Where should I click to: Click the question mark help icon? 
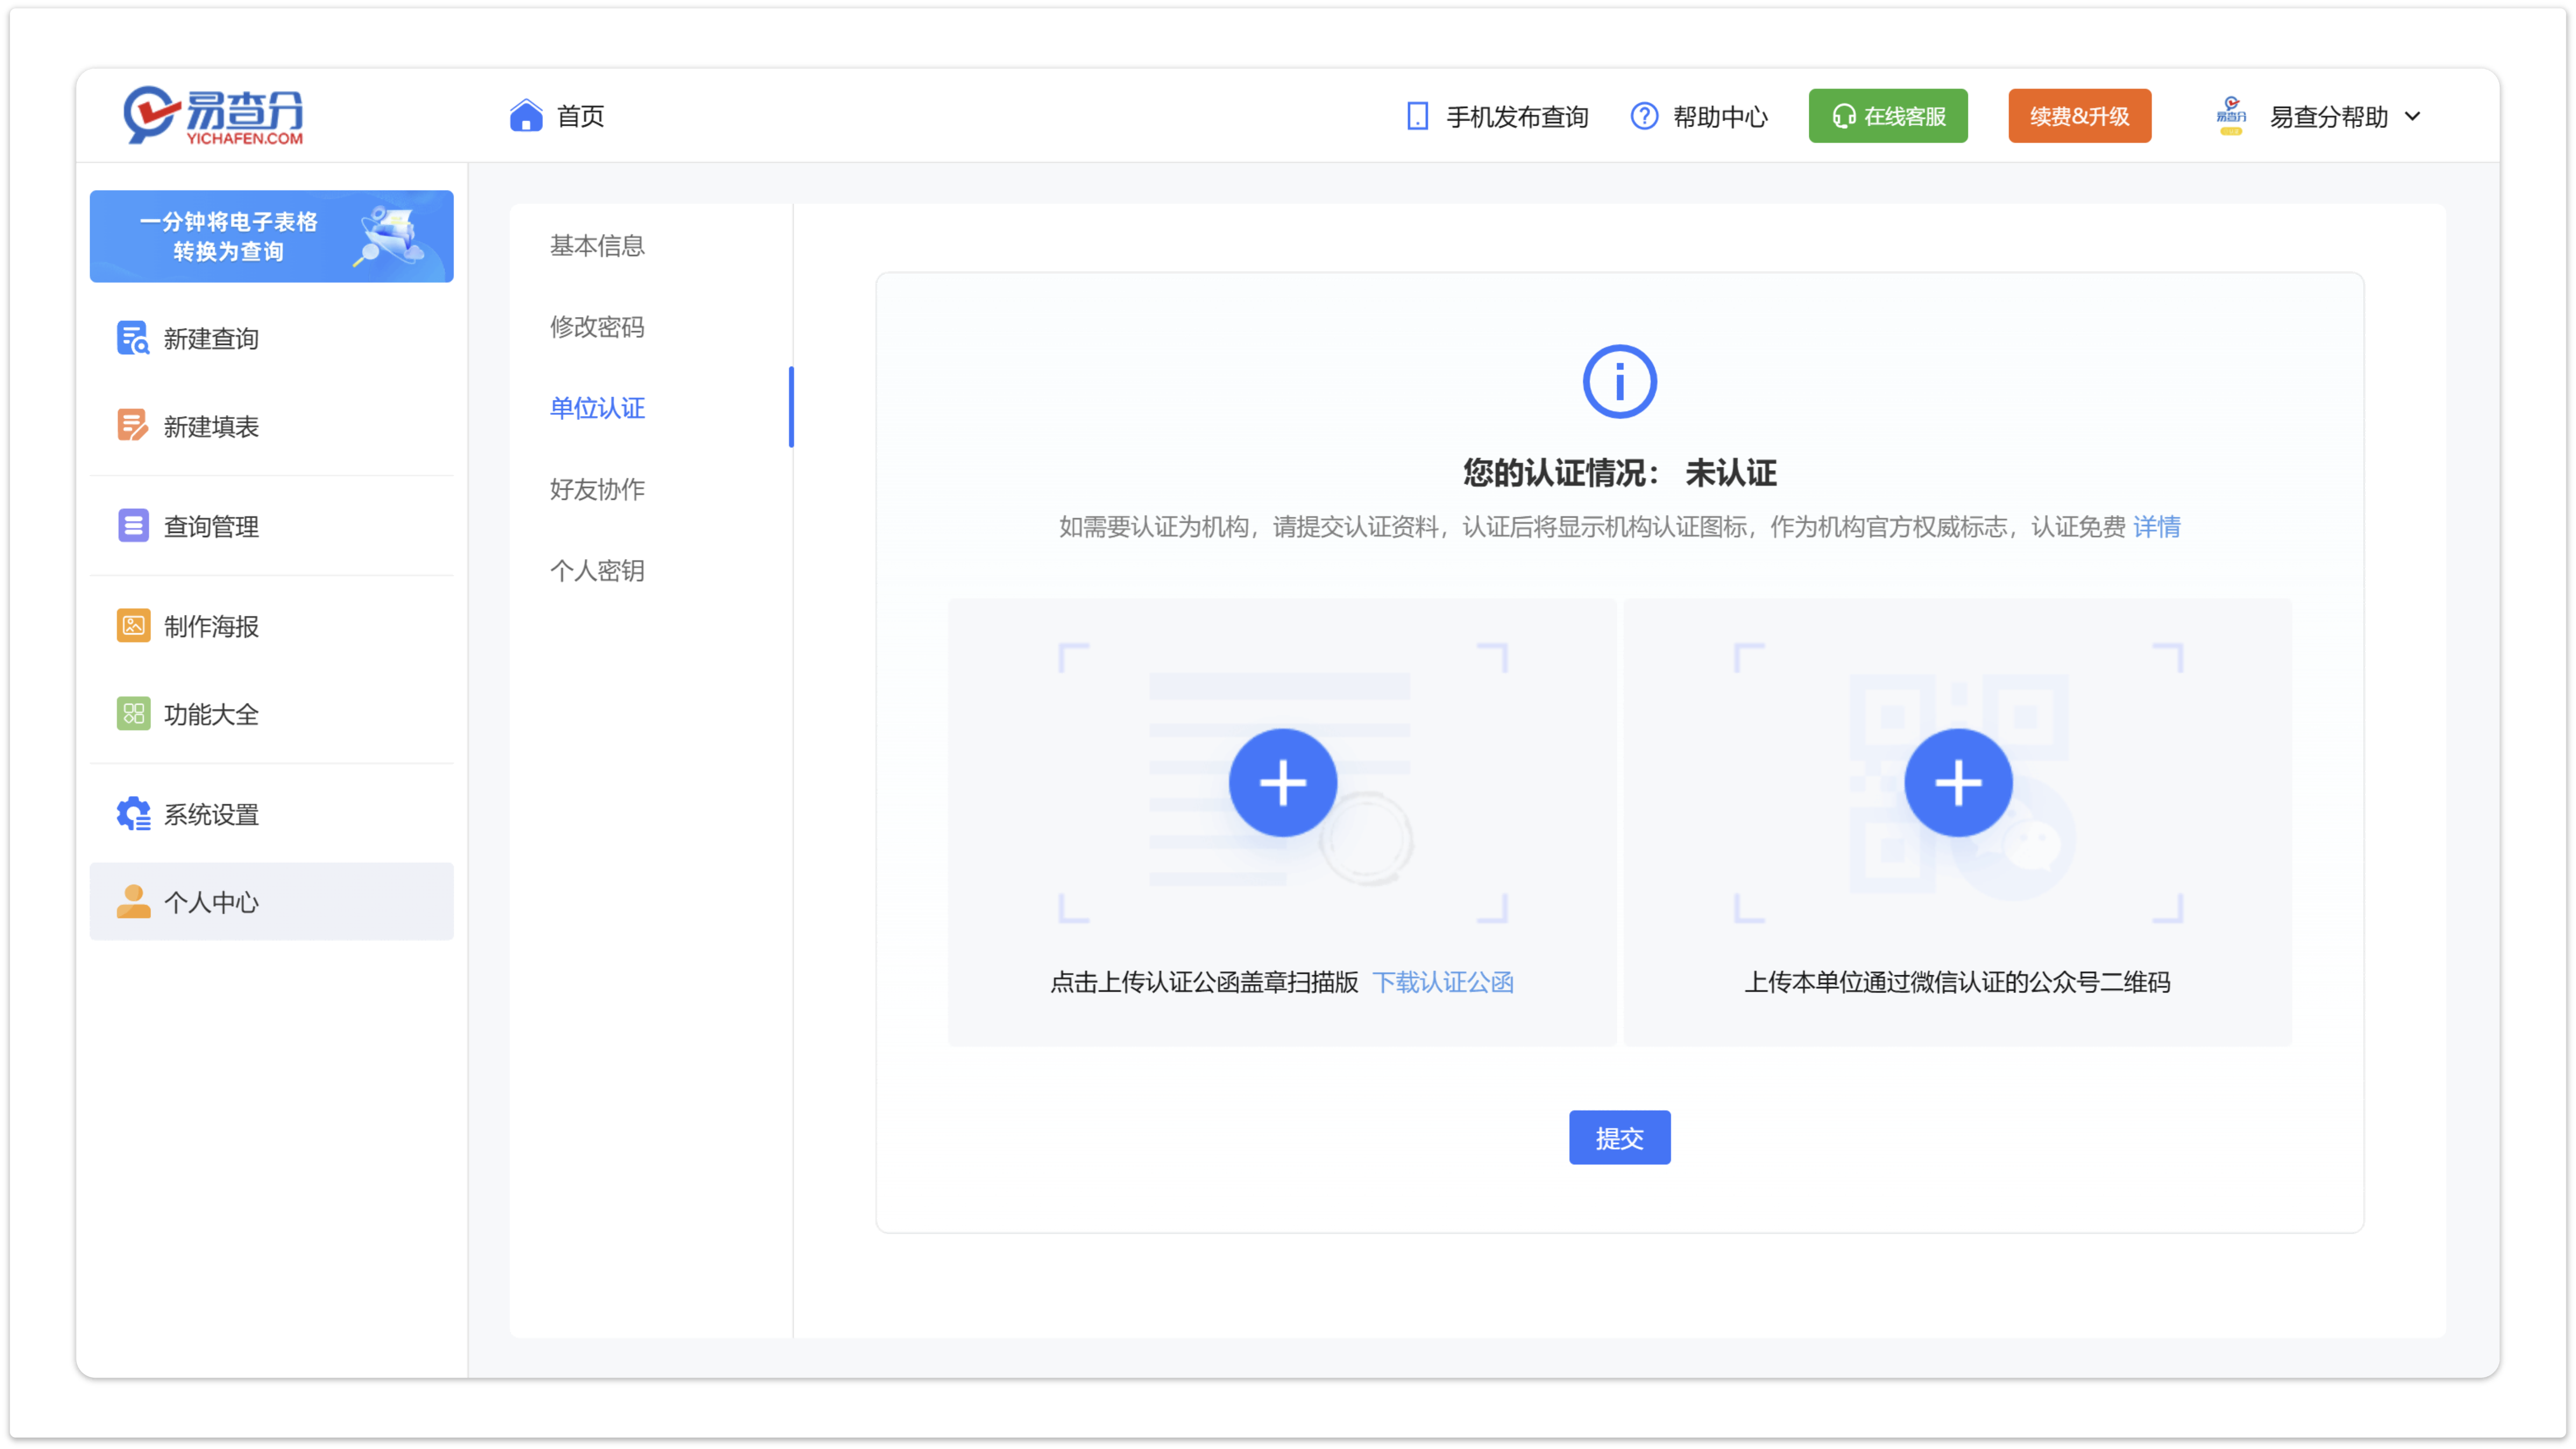(x=1644, y=116)
